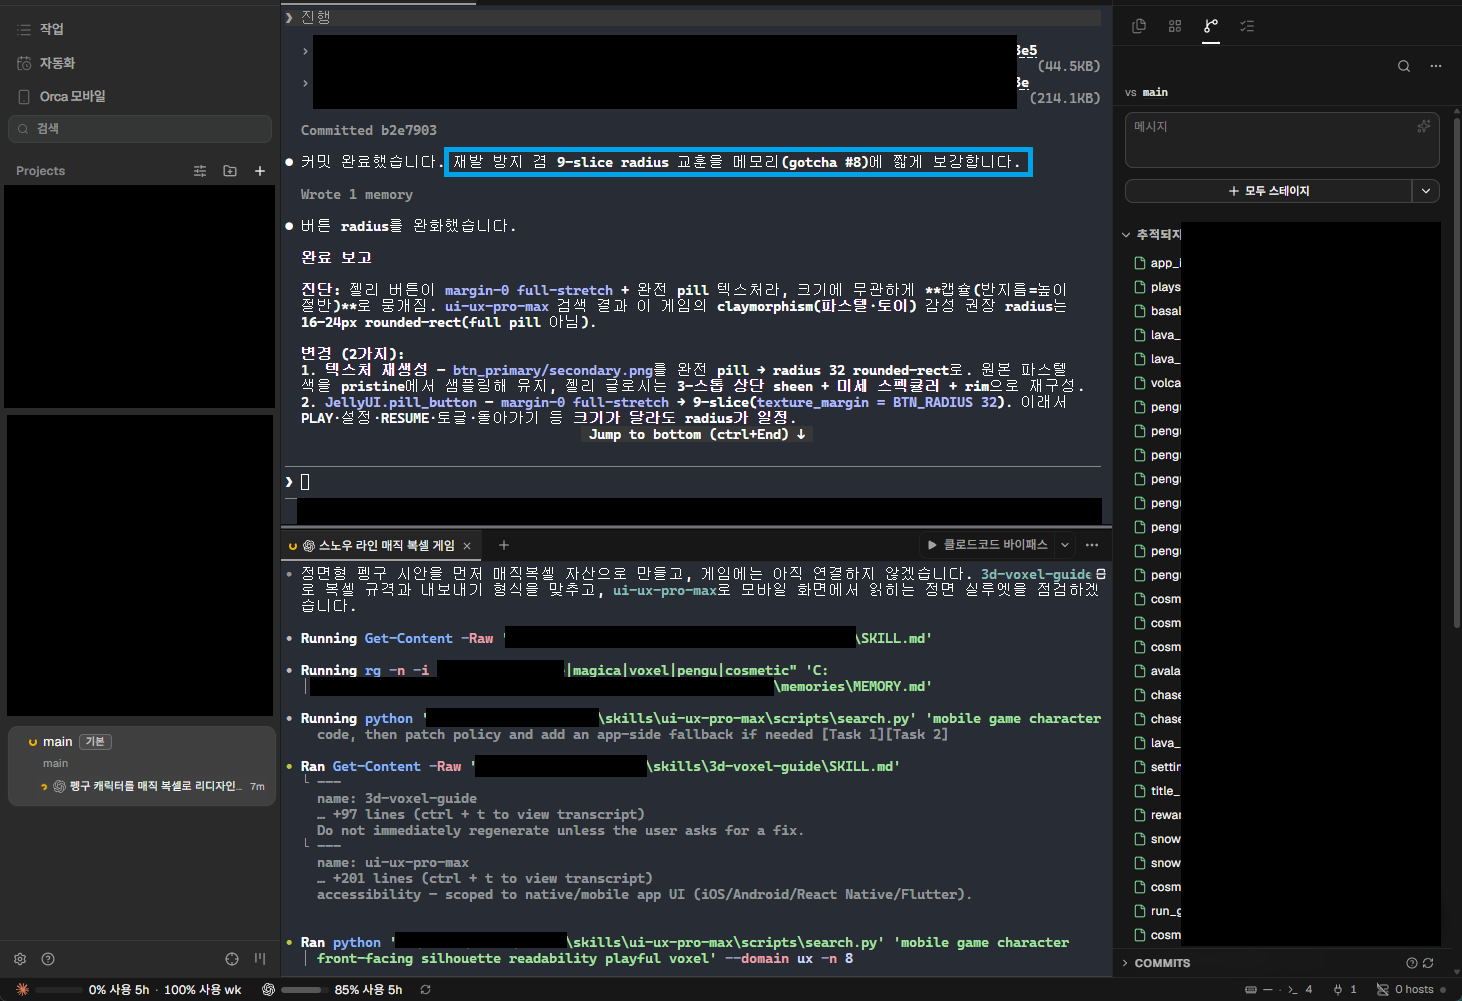Open the files explorer panel icon
The height and width of the screenshot is (1001, 1462).
[x=1138, y=26]
